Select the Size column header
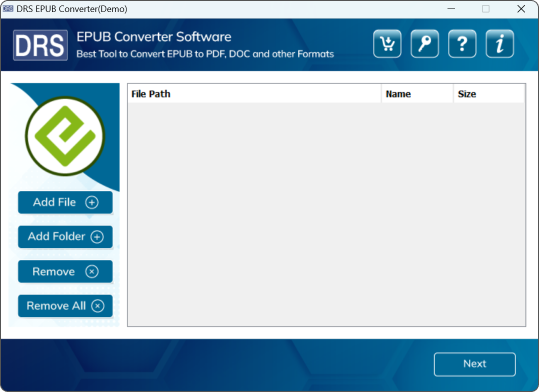Viewport: 539px width, 392px height. tap(489, 94)
